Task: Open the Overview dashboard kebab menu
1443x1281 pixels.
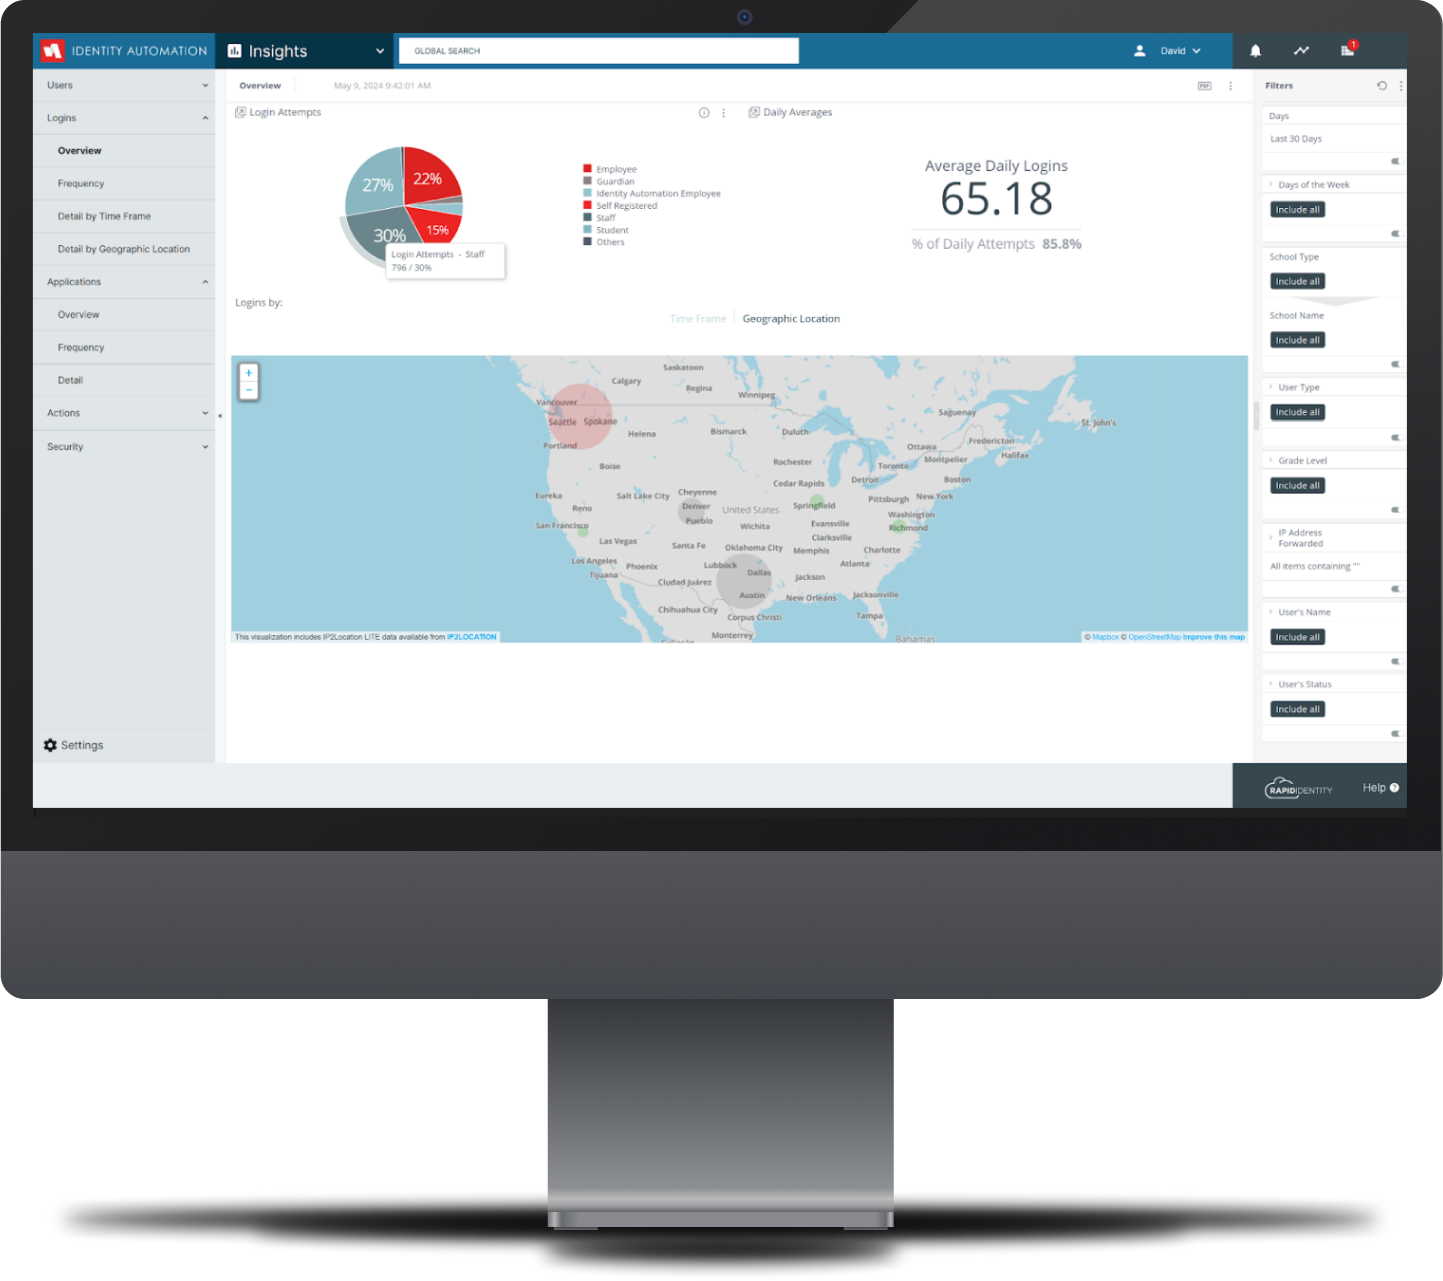Action: click(x=1231, y=86)
